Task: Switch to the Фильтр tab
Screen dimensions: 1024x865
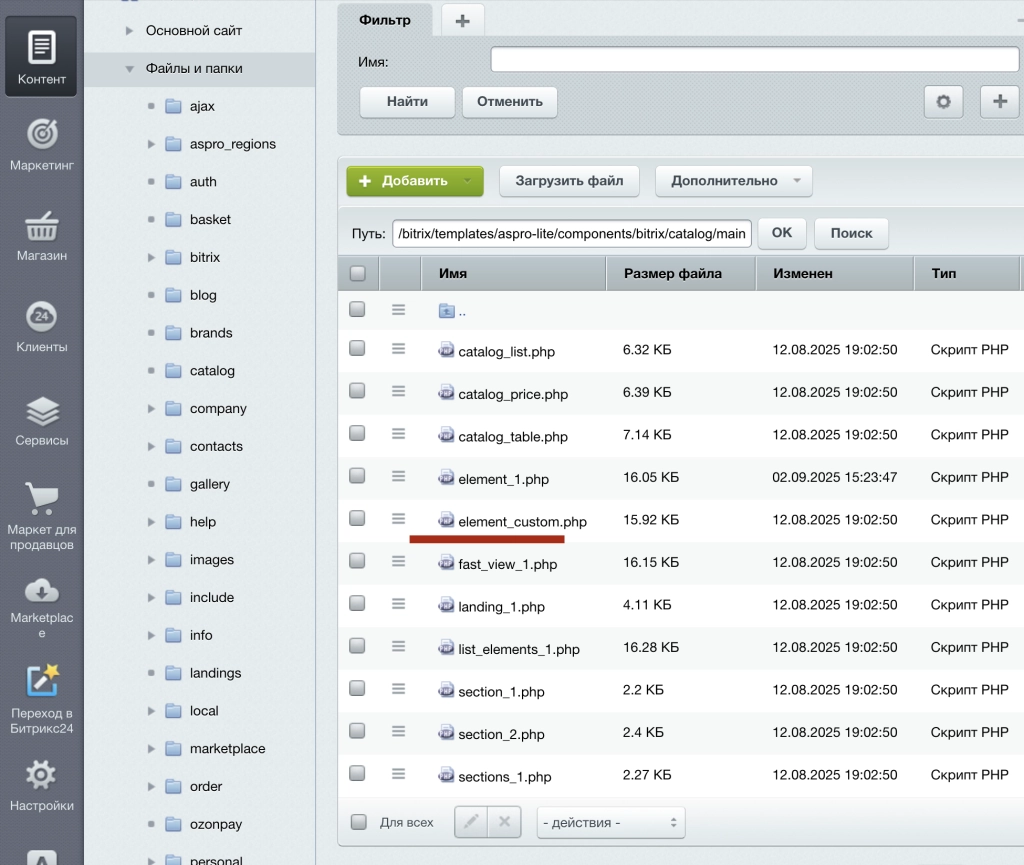Action: click(x=385, y=20)
